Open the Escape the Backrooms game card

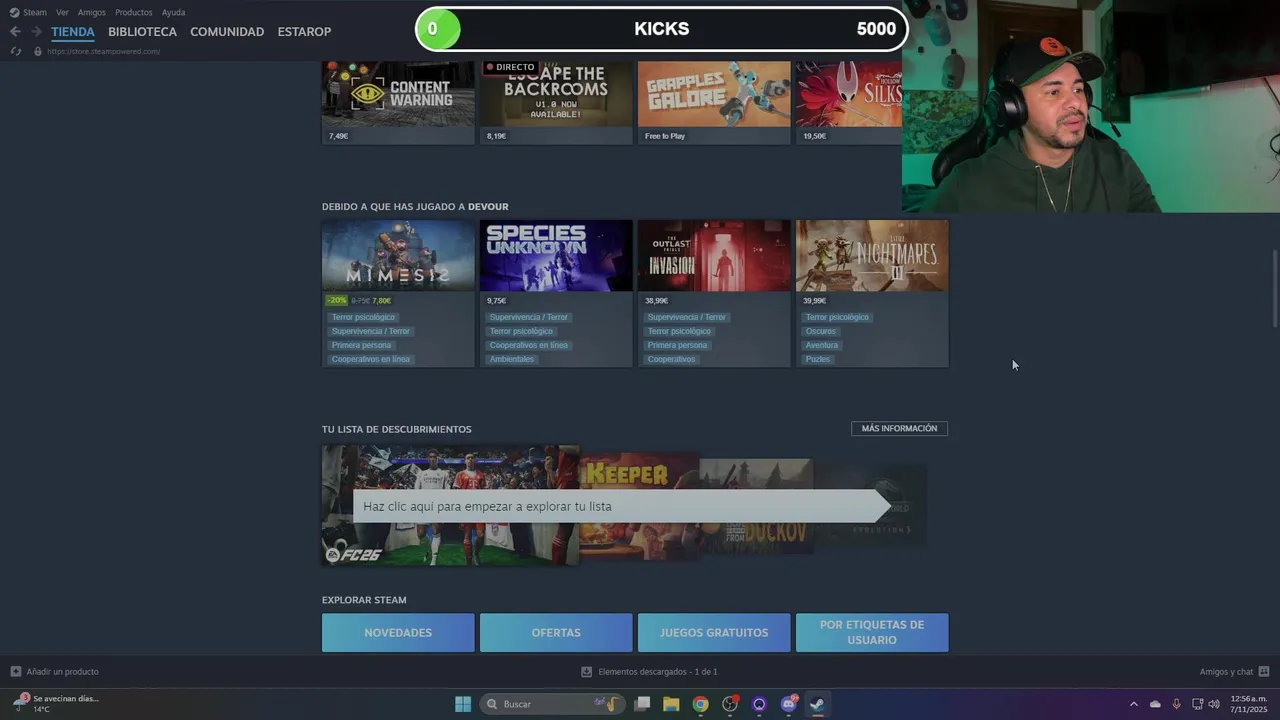[x=556, y=102]
